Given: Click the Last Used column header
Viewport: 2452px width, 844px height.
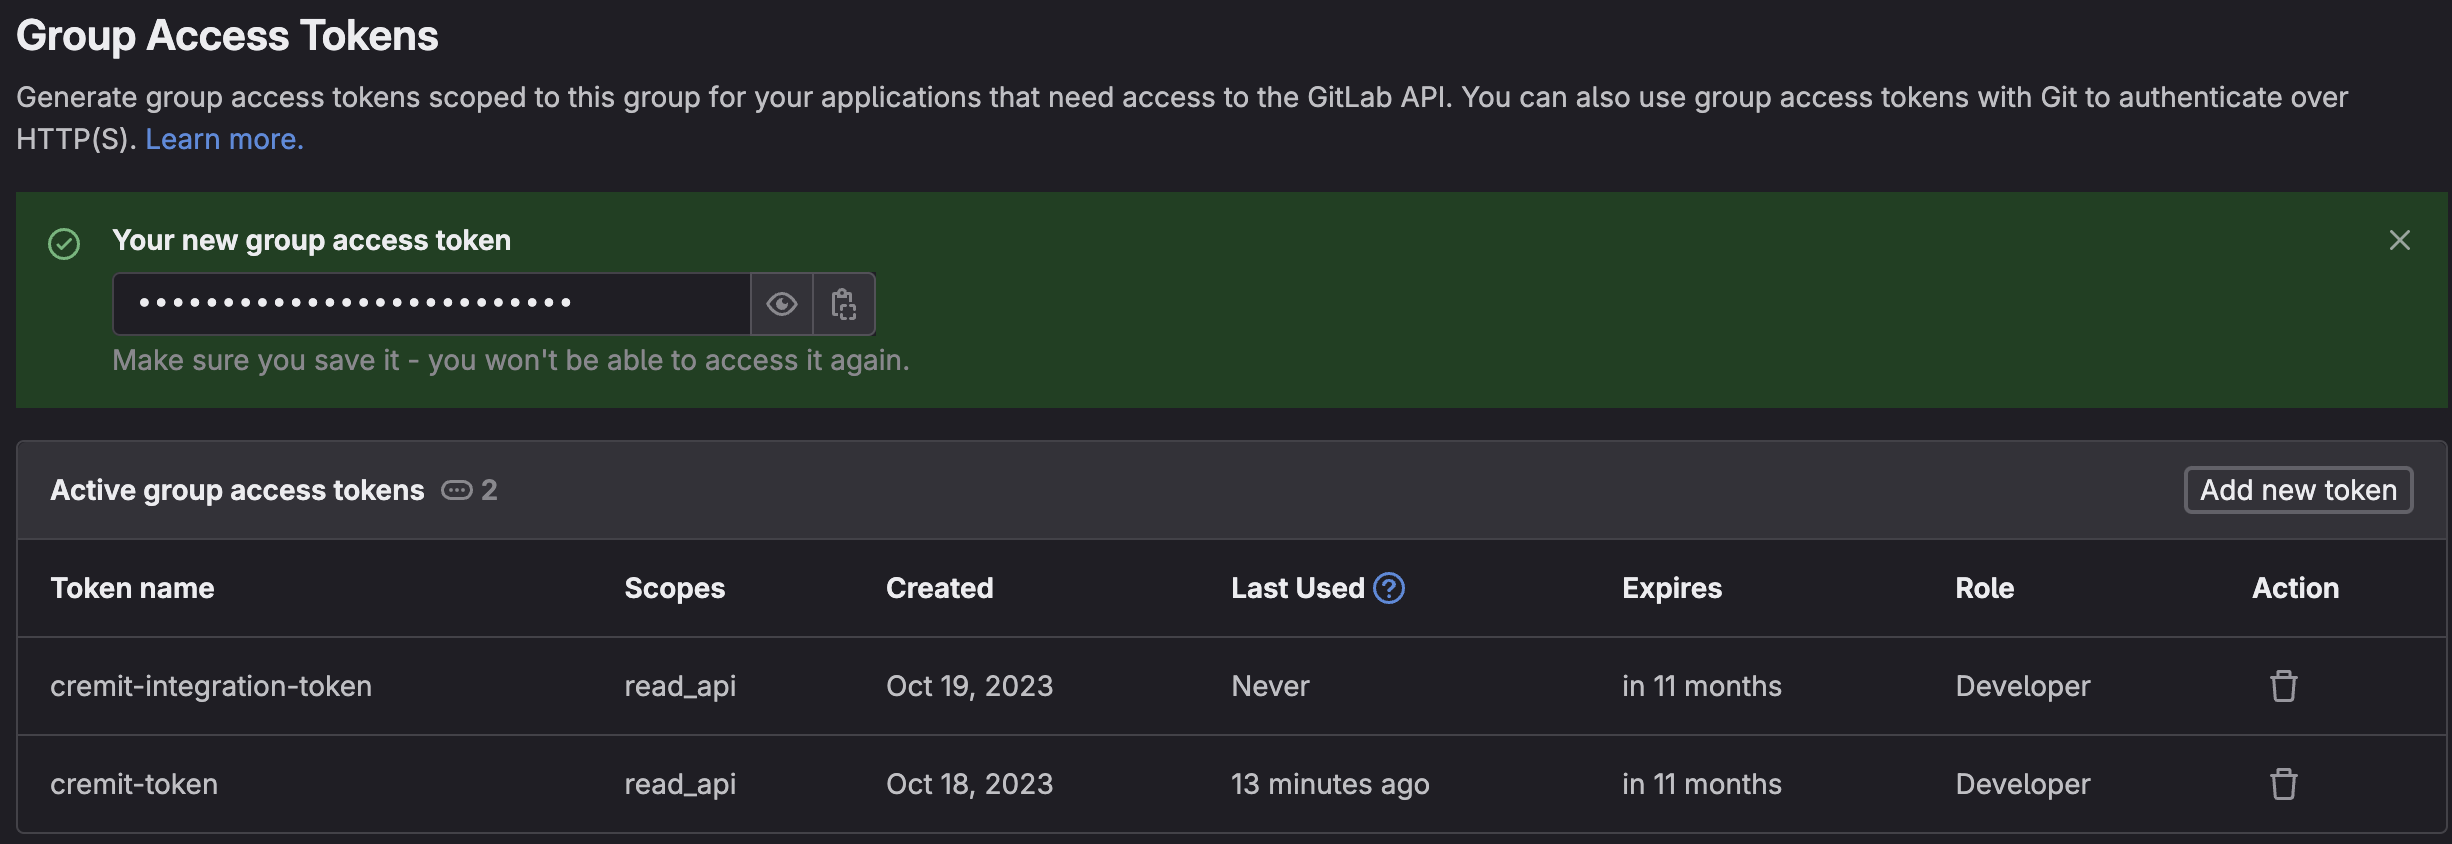Looking at the screenshot, I should pos(1297,588).
